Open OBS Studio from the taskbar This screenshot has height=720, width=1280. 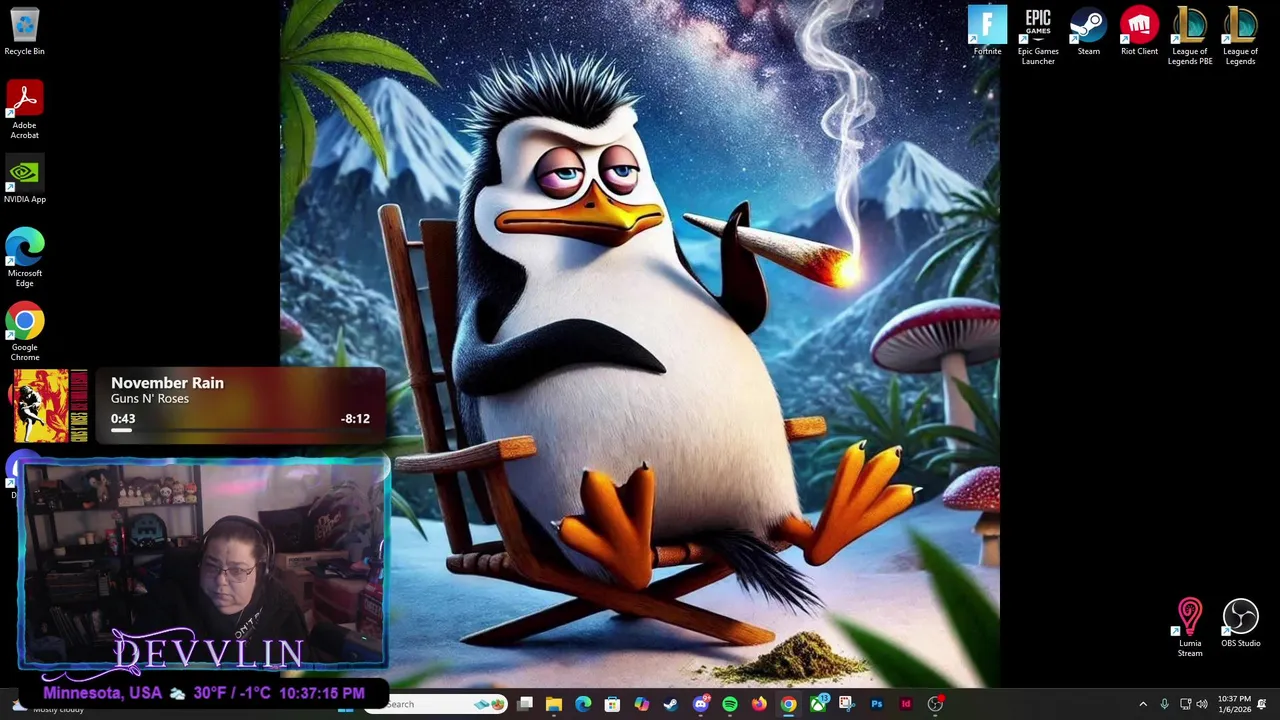935,704
